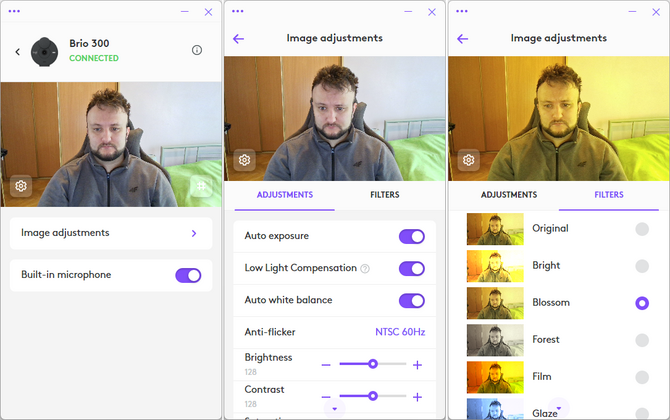Switch to FILTERS tab in middle window
670x420 pixels.
(385, 195)
